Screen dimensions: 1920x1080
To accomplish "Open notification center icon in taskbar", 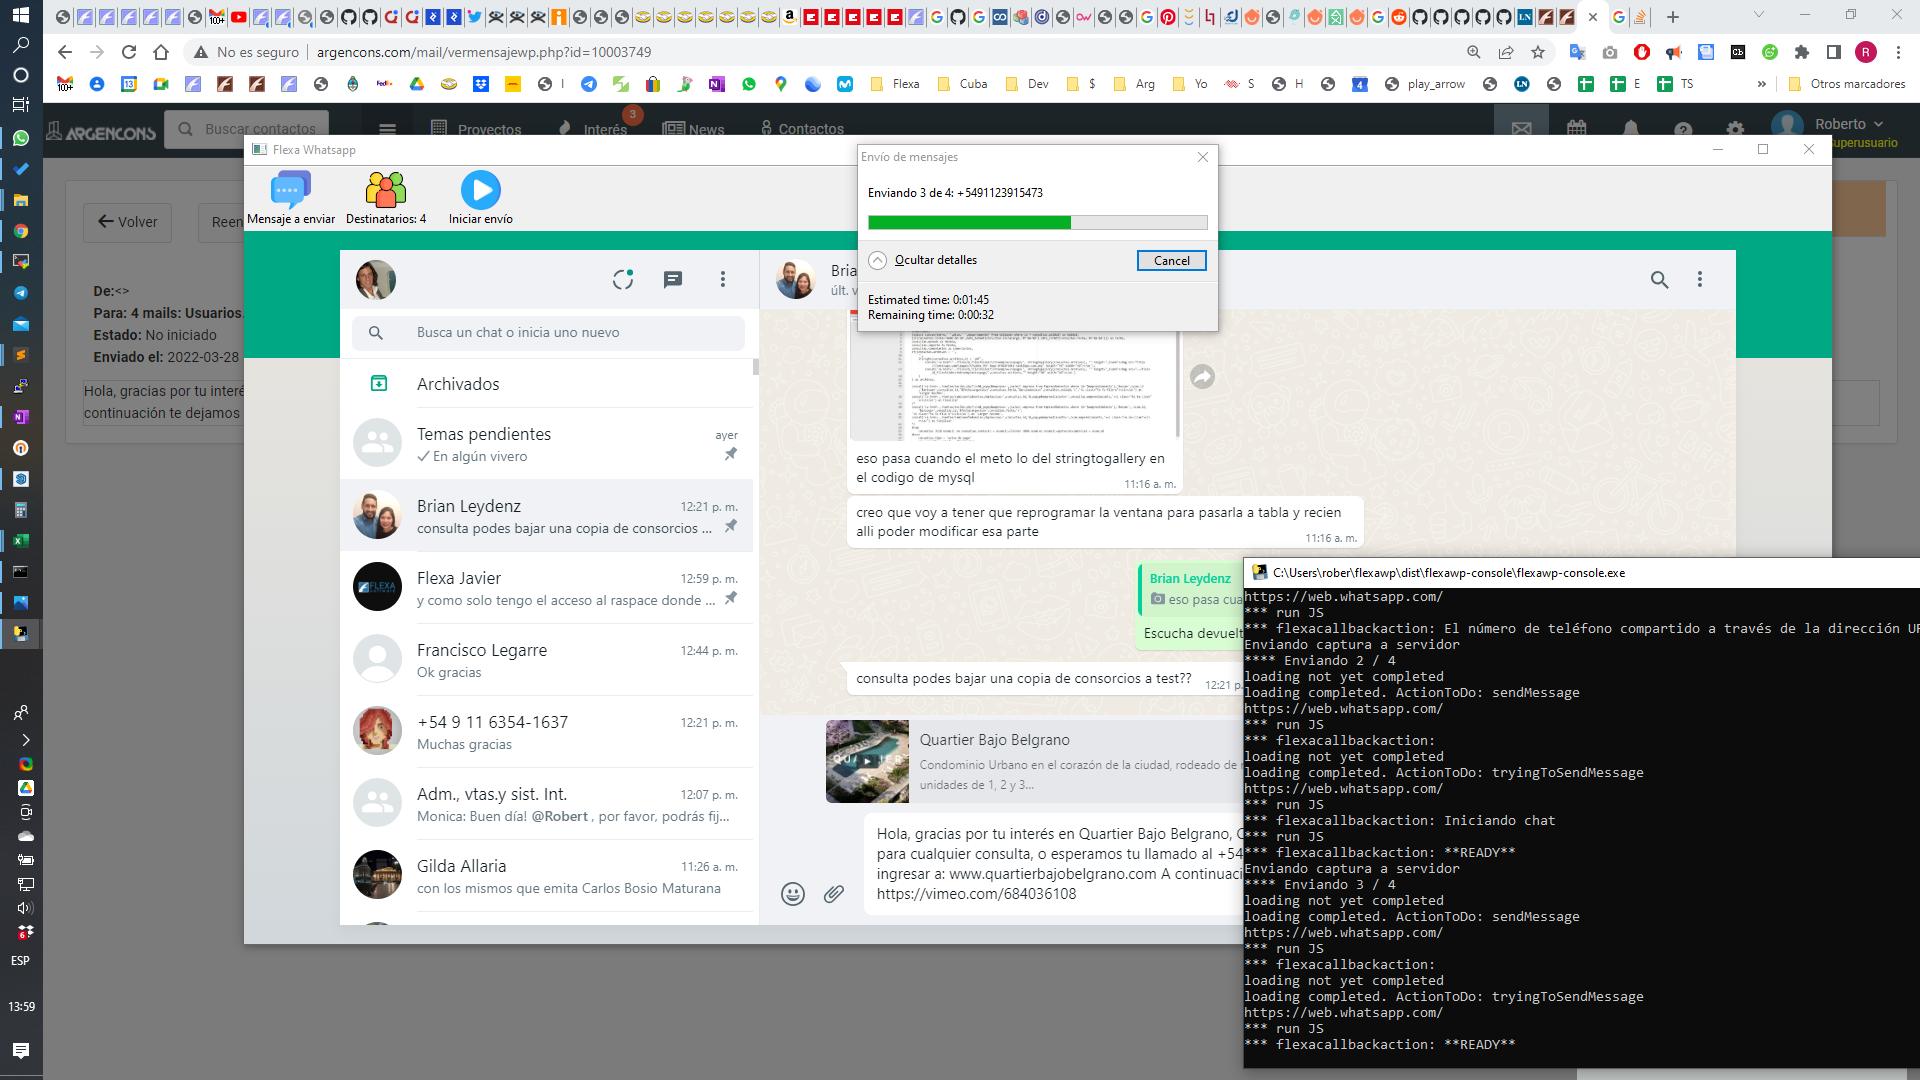I will tap(20, 1050).
